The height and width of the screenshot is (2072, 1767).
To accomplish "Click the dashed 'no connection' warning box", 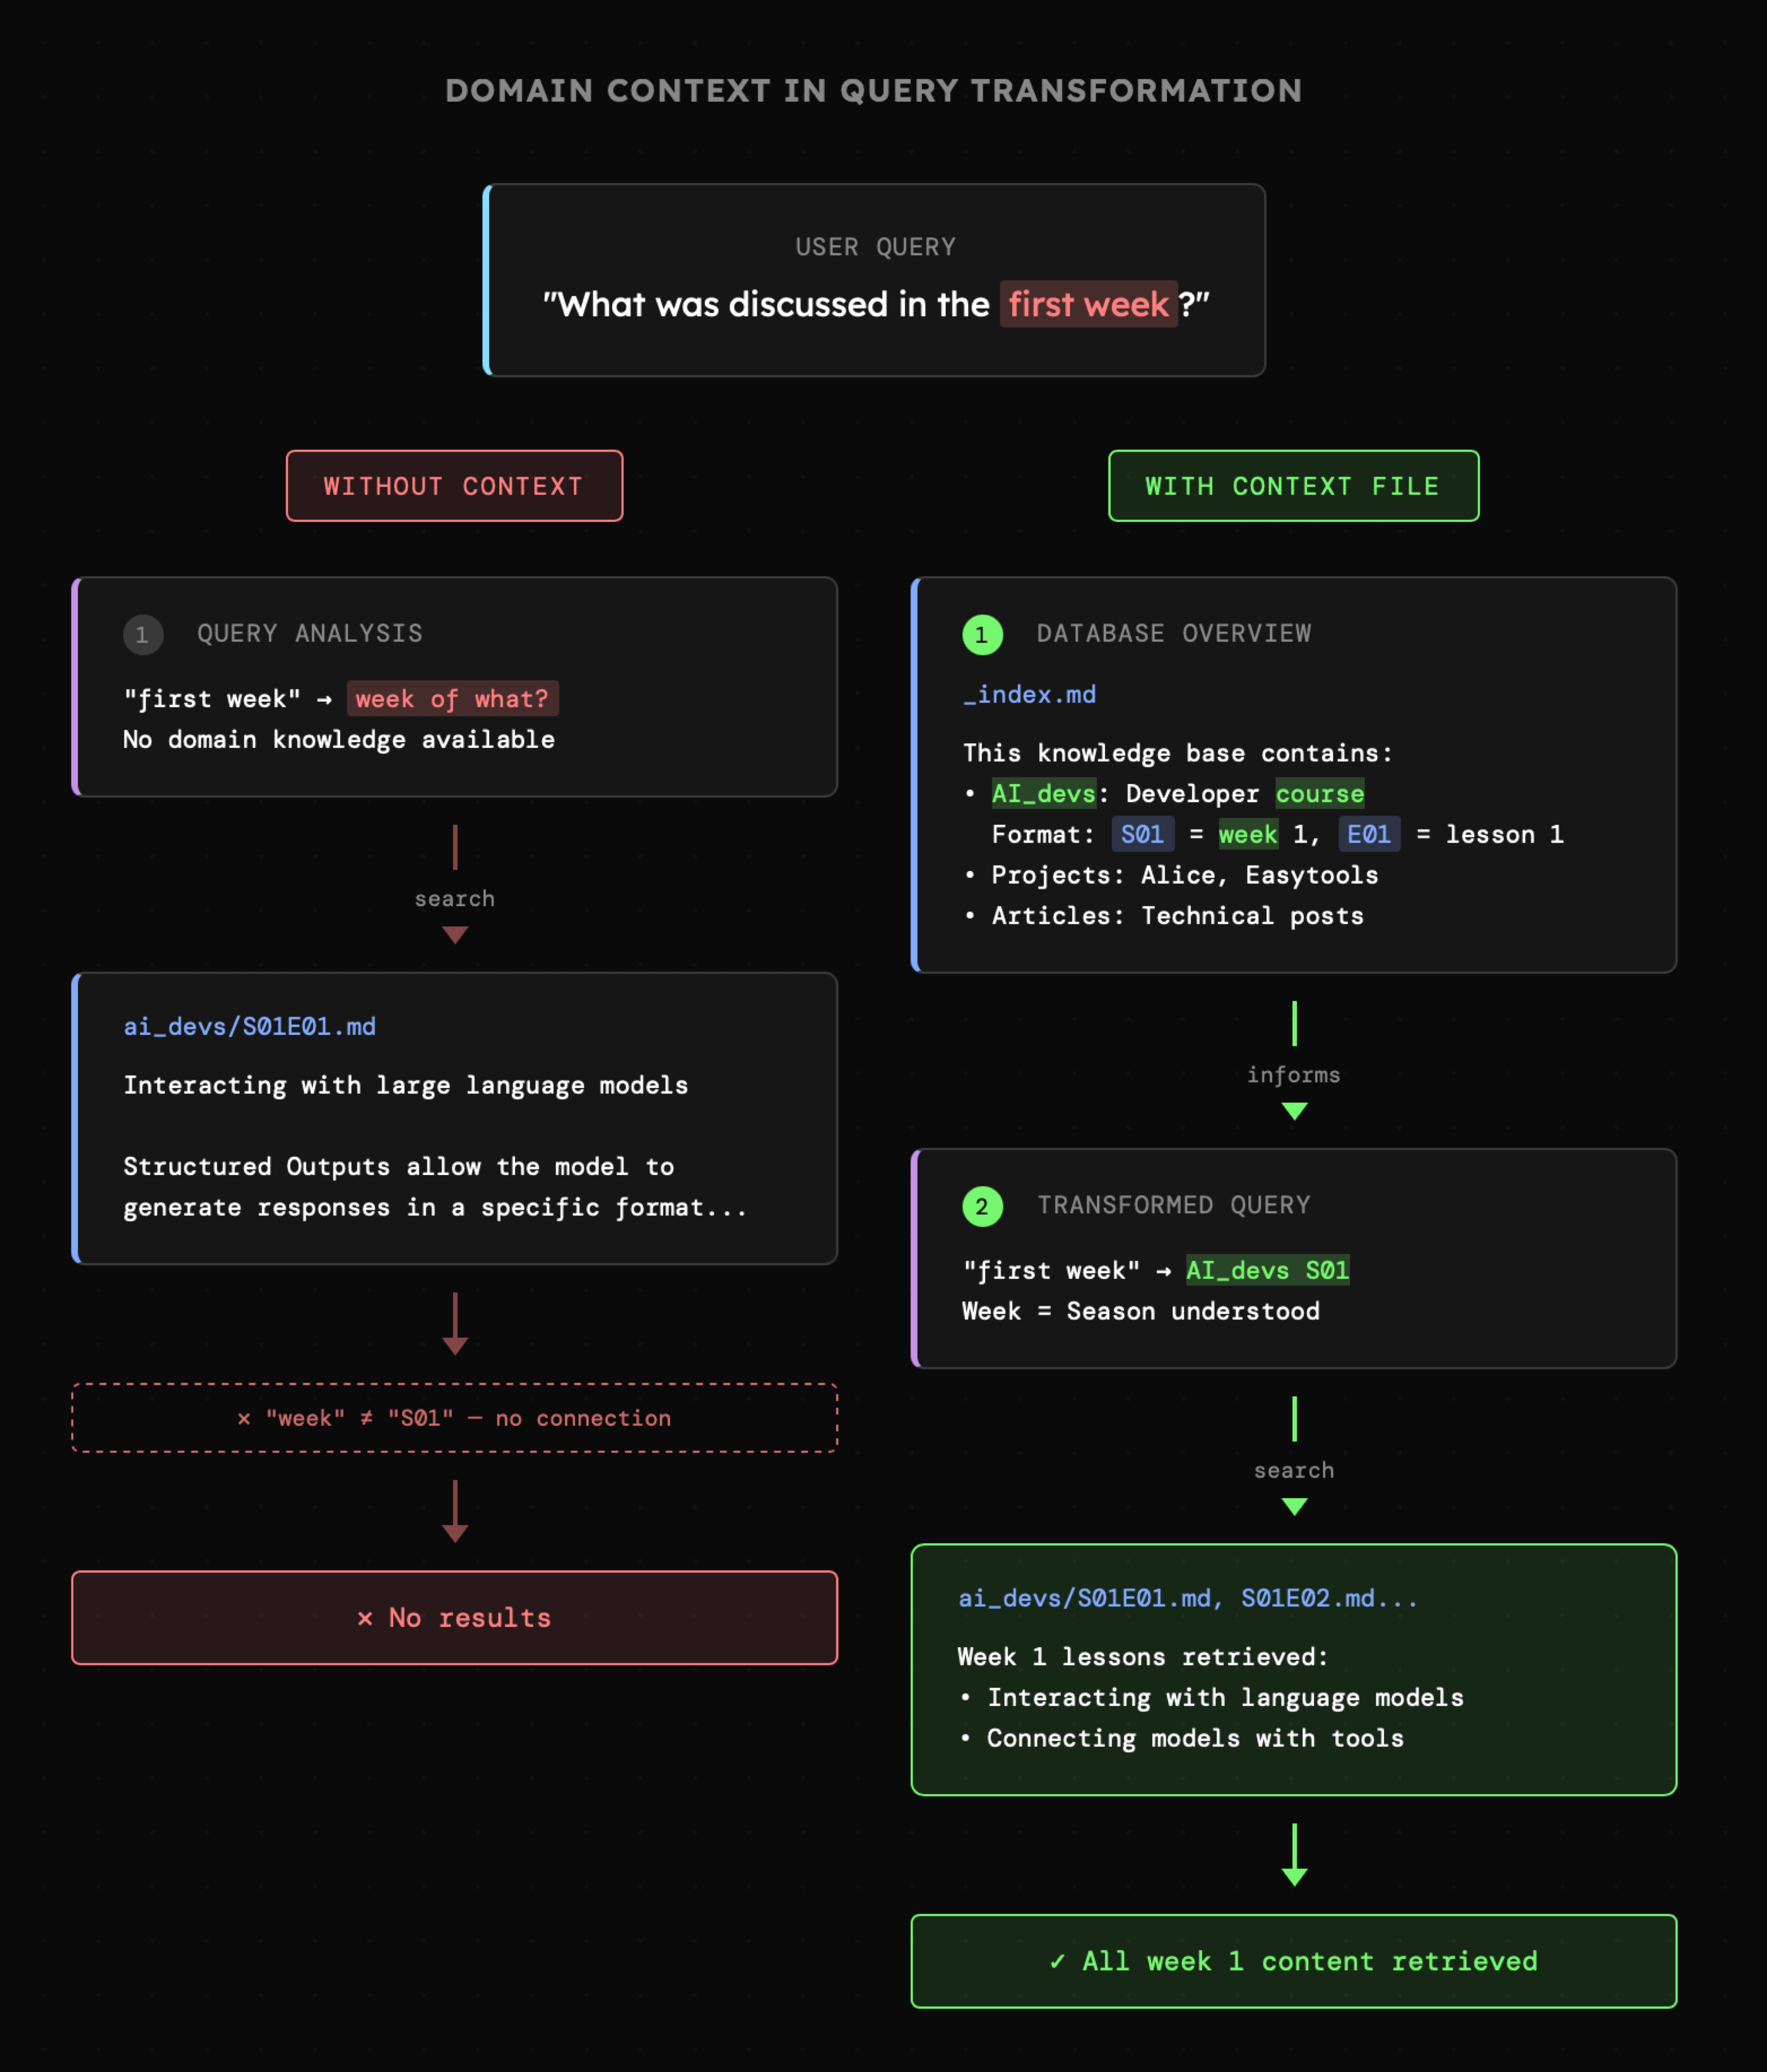I will pos(454,1418).
